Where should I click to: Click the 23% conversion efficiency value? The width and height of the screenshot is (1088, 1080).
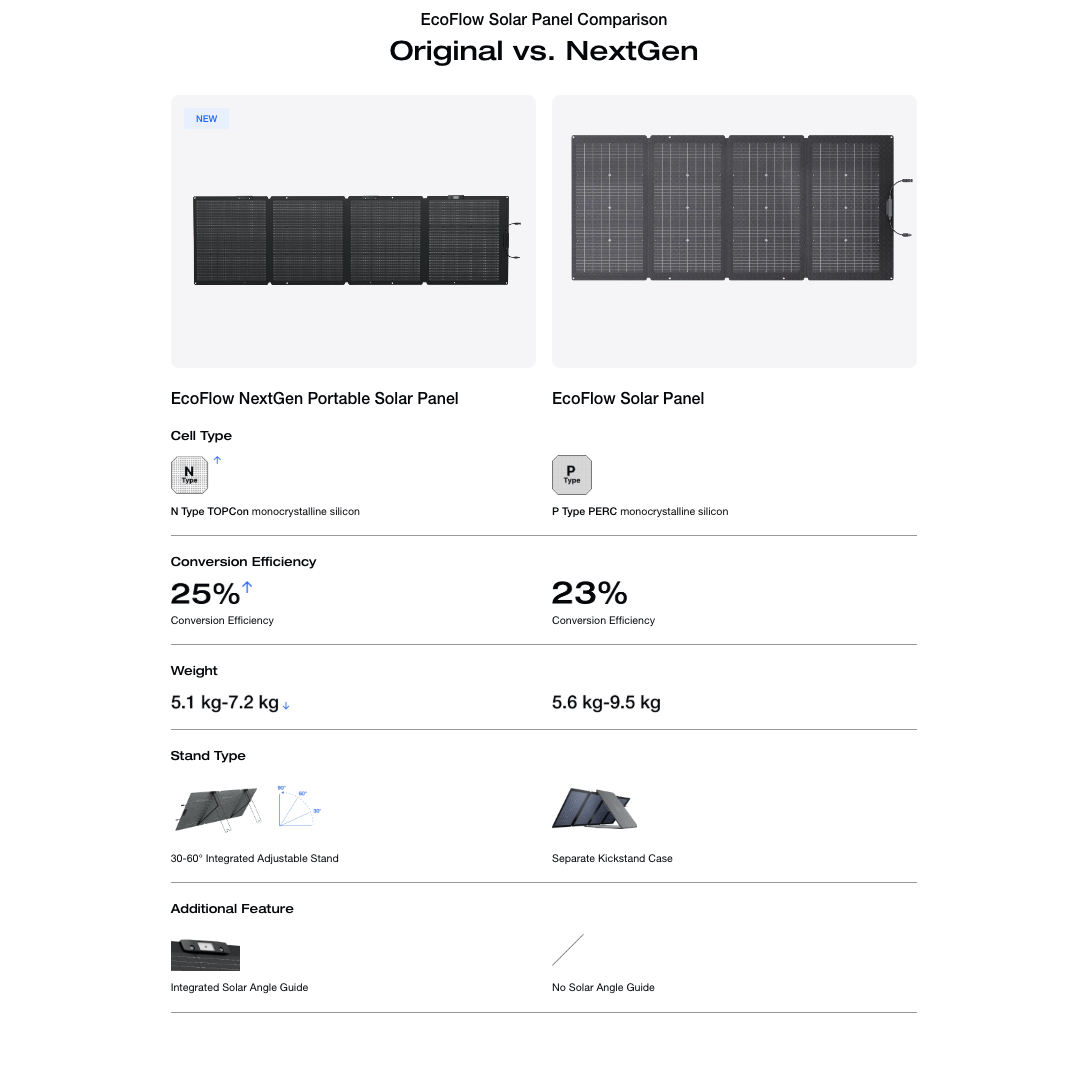[589, 594]
